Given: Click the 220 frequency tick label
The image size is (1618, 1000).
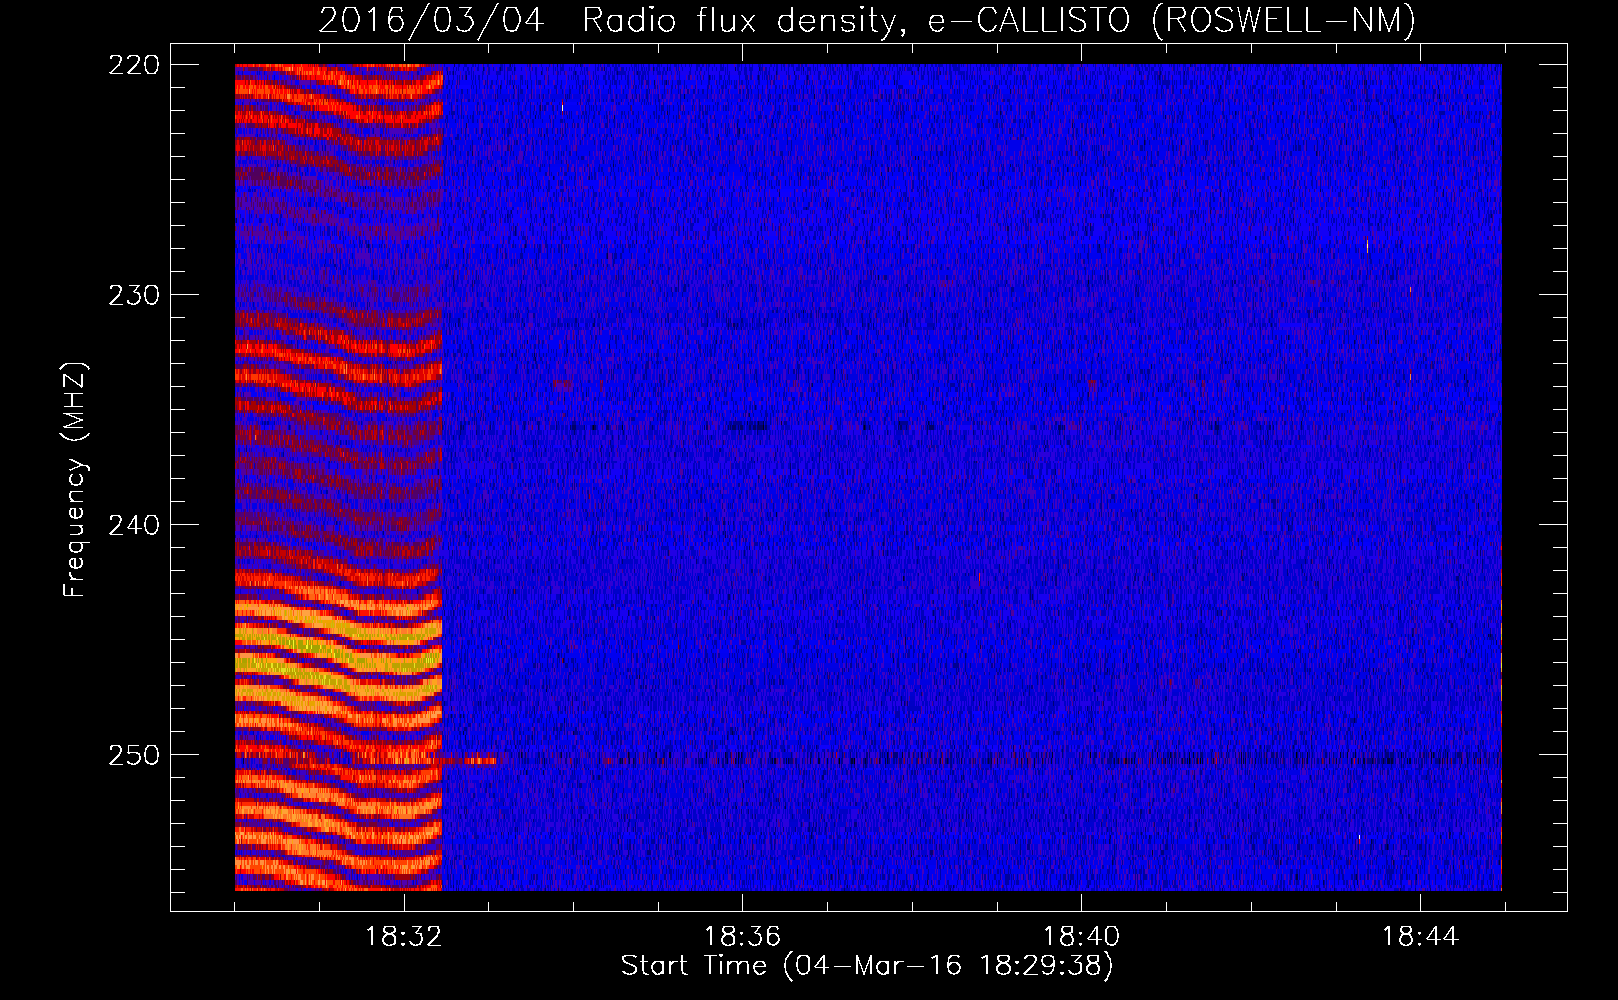Looking at the screenshot, I should click(x=133, y=65).
